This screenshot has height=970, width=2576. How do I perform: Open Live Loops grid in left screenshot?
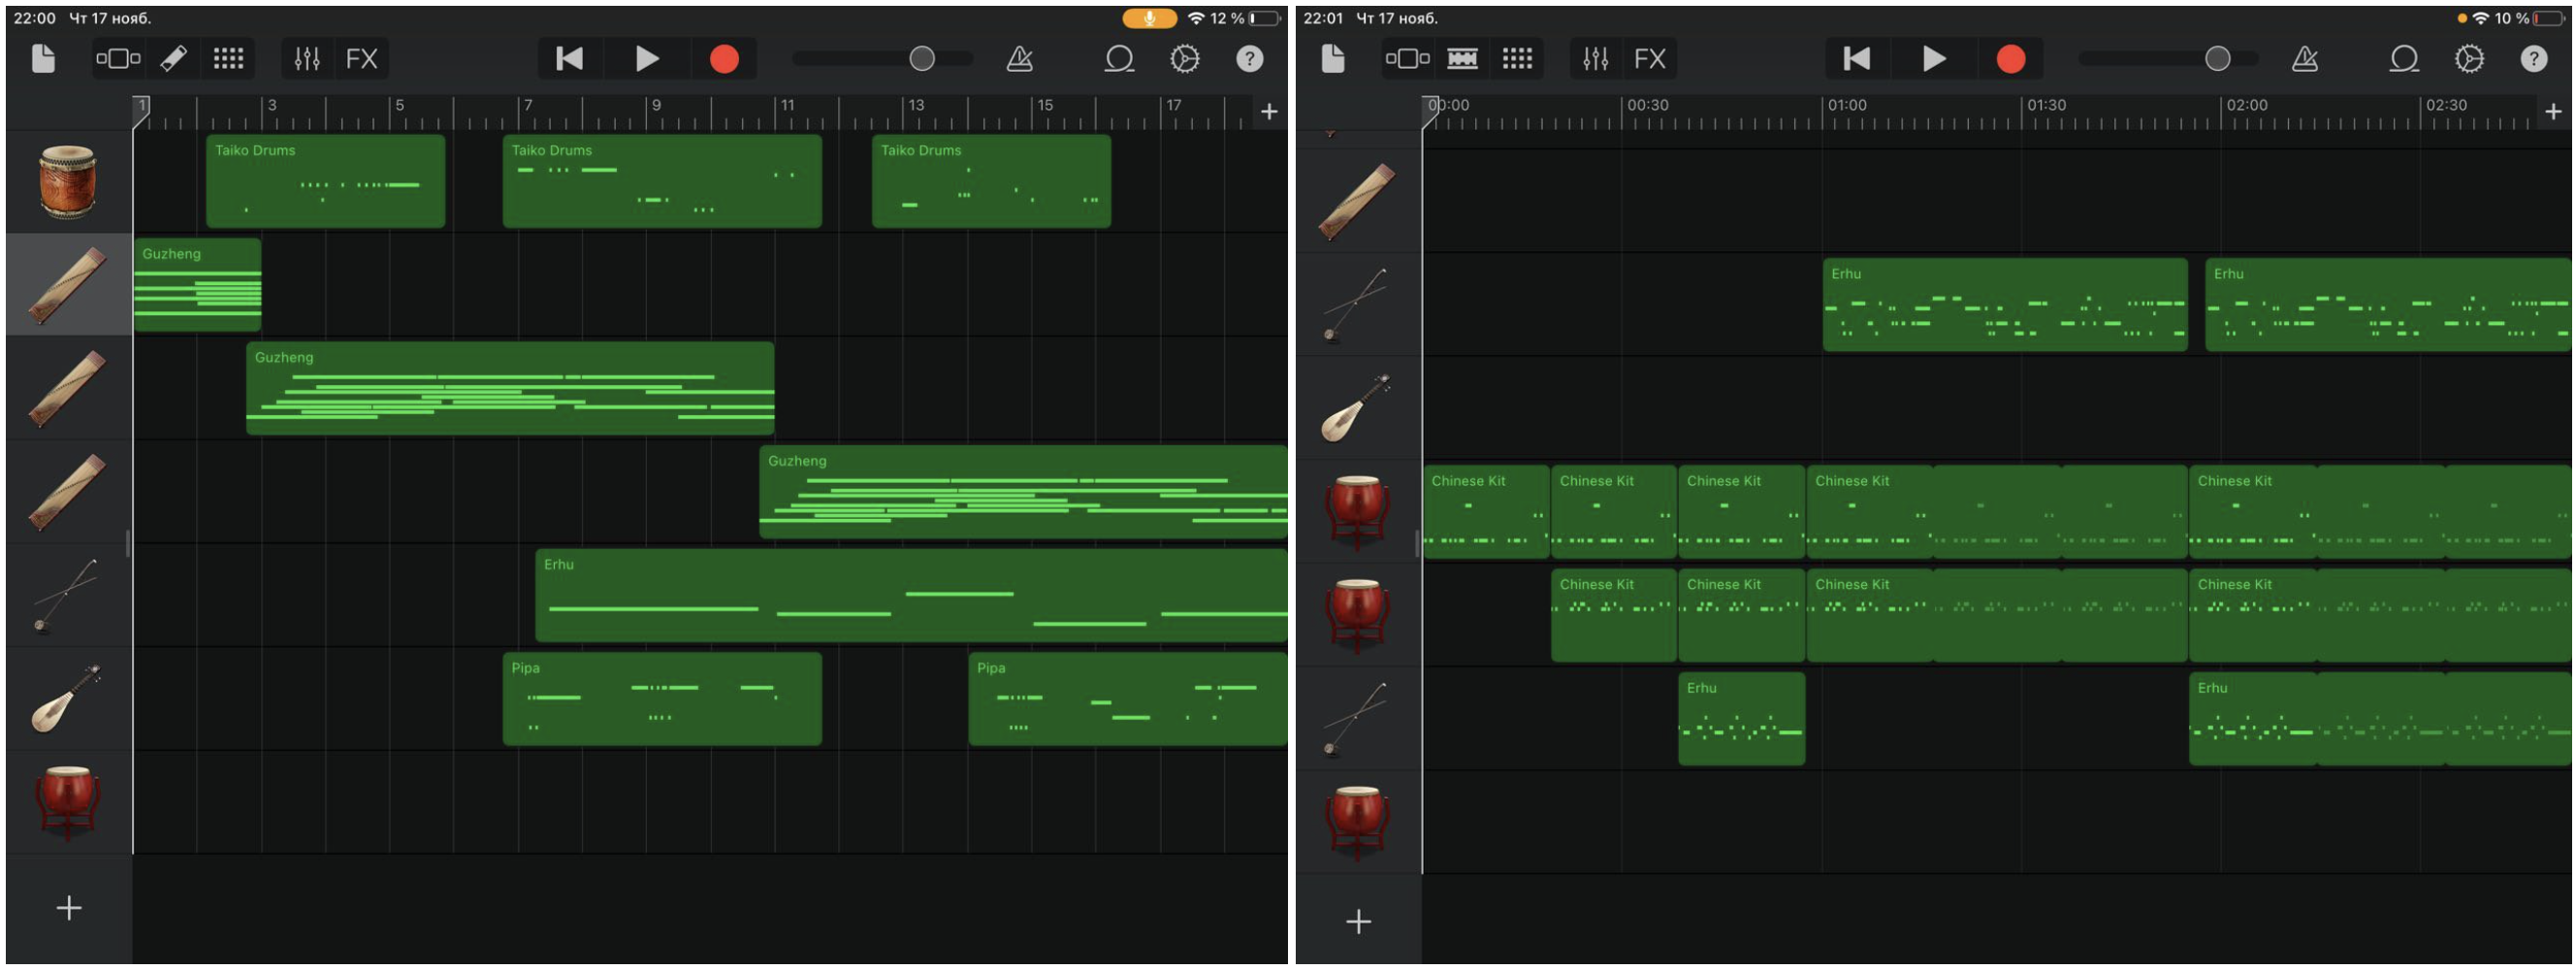point(228,59)
